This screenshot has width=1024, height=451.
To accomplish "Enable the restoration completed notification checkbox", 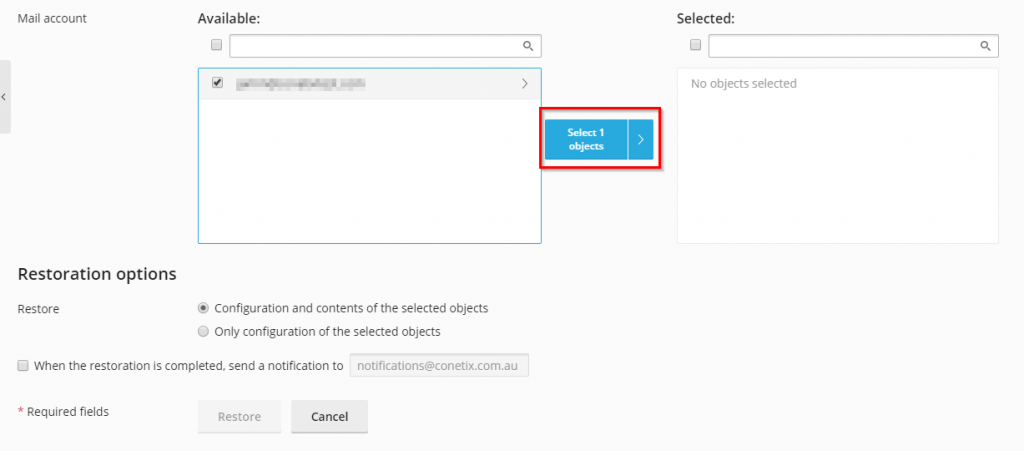I will point(23,366).
